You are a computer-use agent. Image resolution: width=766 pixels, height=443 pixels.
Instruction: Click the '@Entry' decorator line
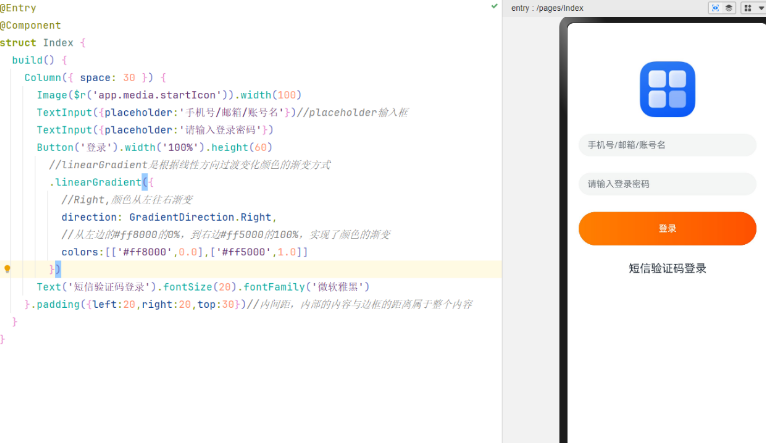point(18,8)
